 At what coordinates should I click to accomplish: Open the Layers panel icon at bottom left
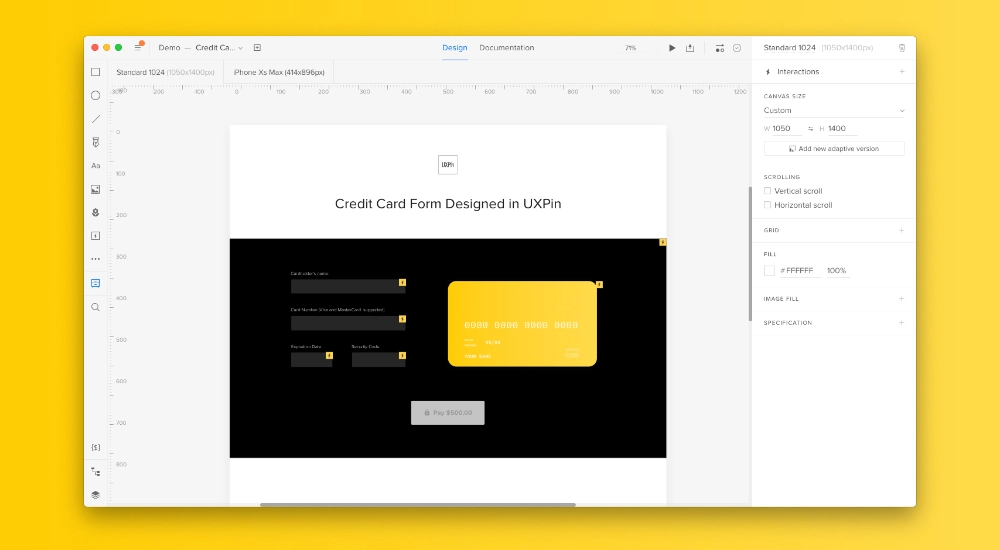pos(96,494)
